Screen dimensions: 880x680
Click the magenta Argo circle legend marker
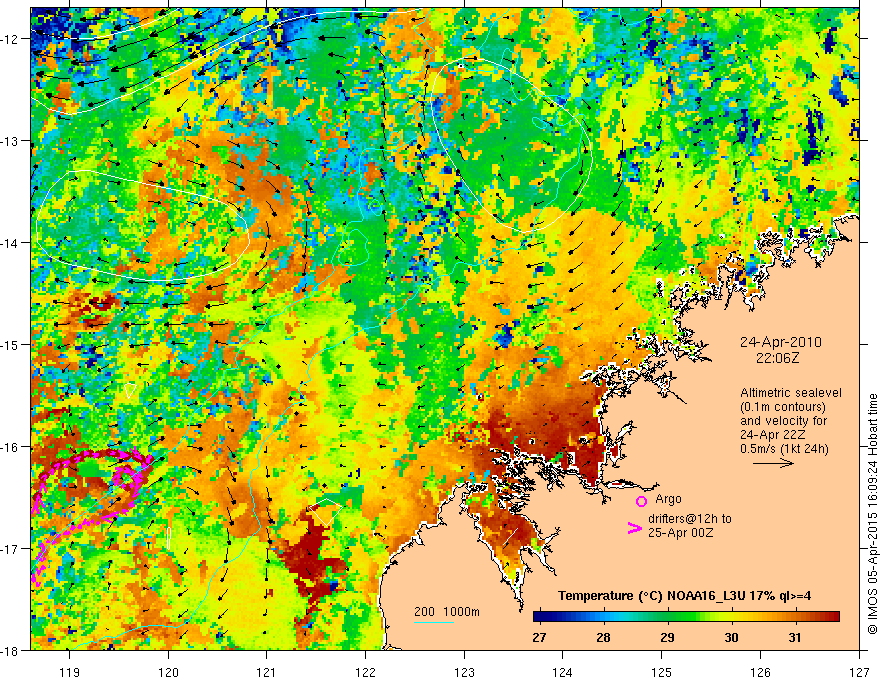pos(641,501)
